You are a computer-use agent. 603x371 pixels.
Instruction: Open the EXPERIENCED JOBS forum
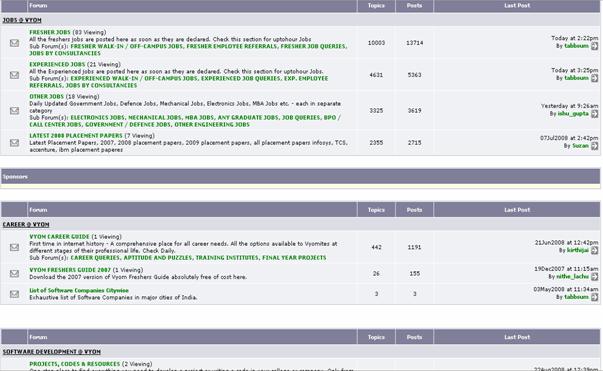click(57, 65)
